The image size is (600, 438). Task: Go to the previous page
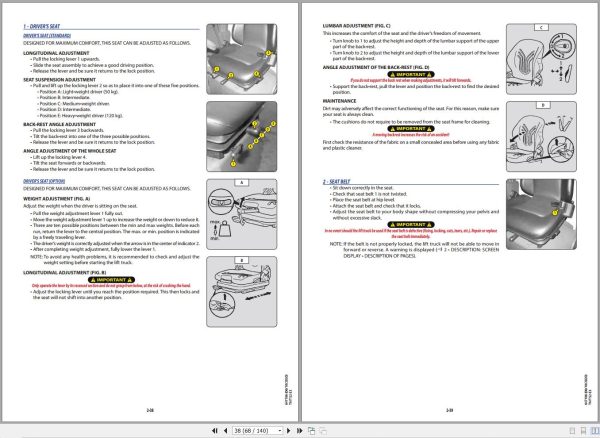(x=225, y=431)
